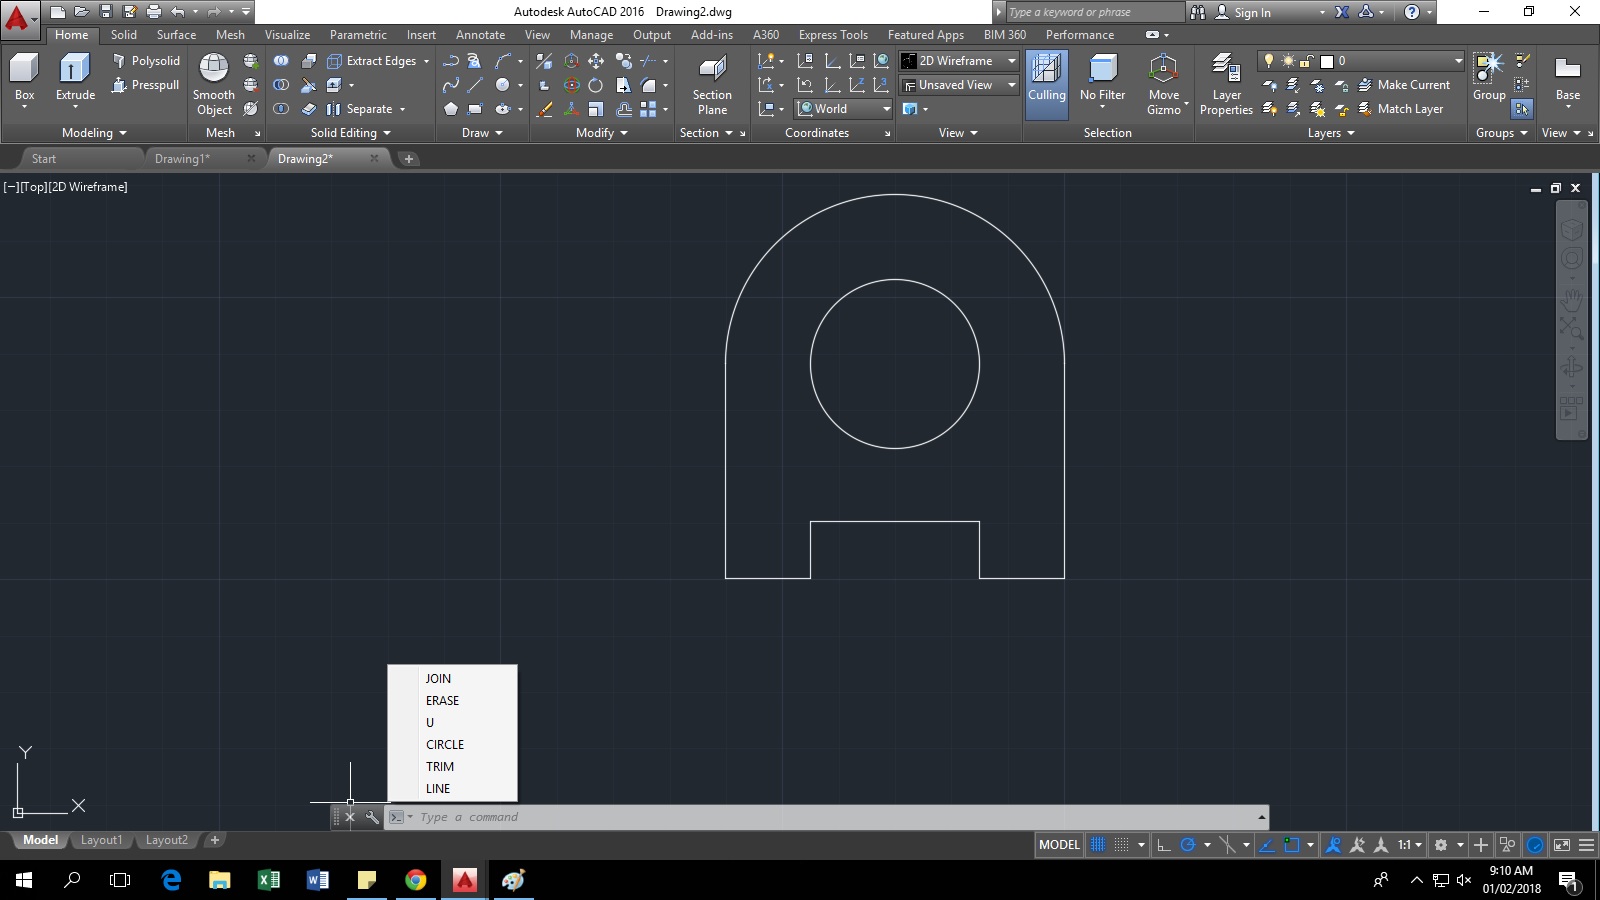This screenshot has height=900, width=1600.
Task: Select the Spline draw tool
Action: (451, 85)
